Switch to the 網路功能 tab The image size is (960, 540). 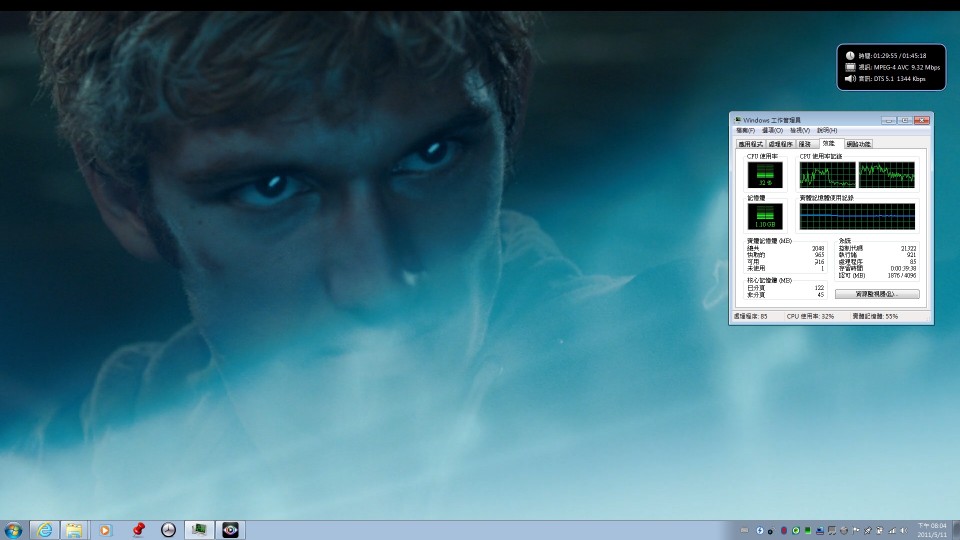coord(858,144)
